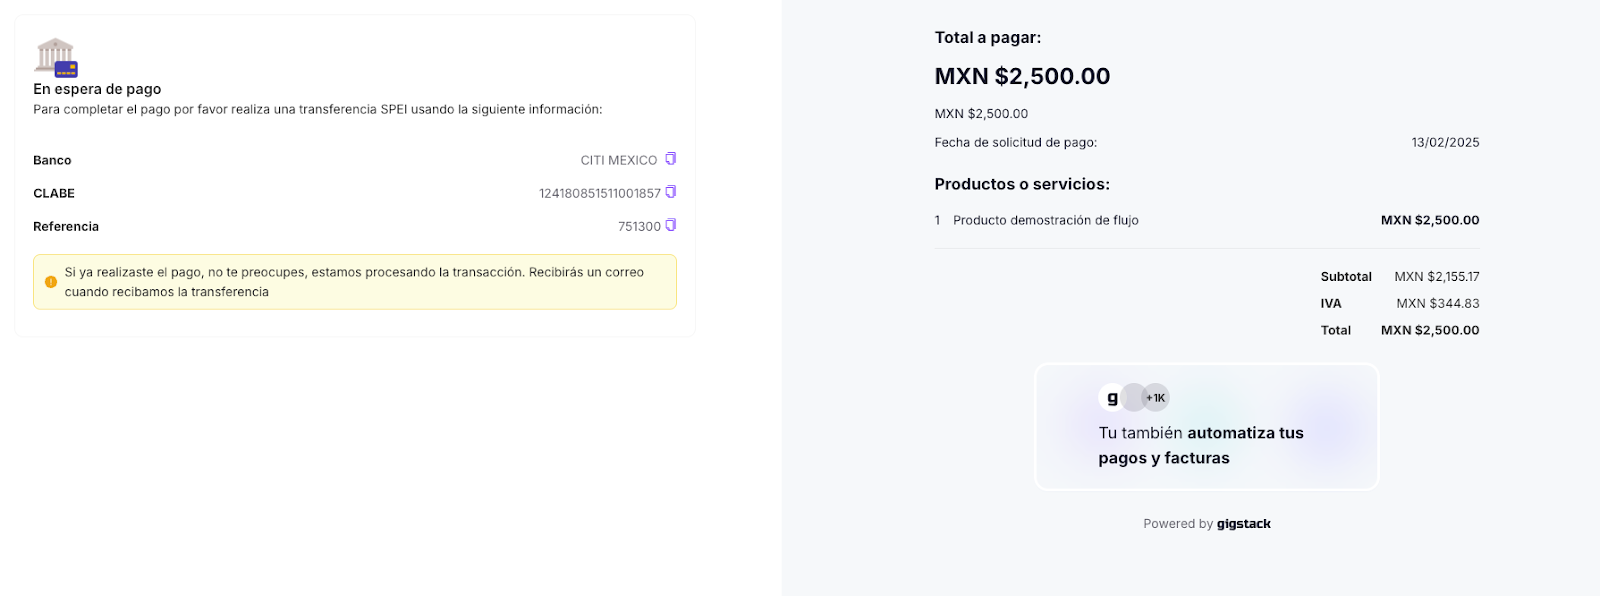Click the En espera de pago heading
The height and width of the screenshot is (596, 1600).
pyautogui.click(x=97, y=89)
